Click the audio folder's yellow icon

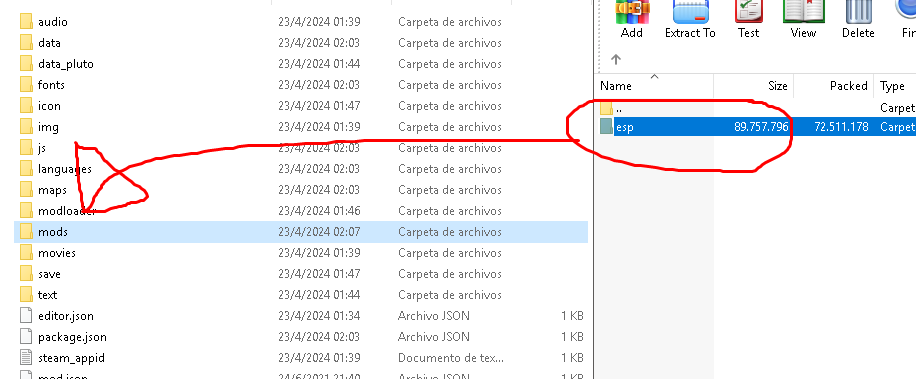point(26,22)
